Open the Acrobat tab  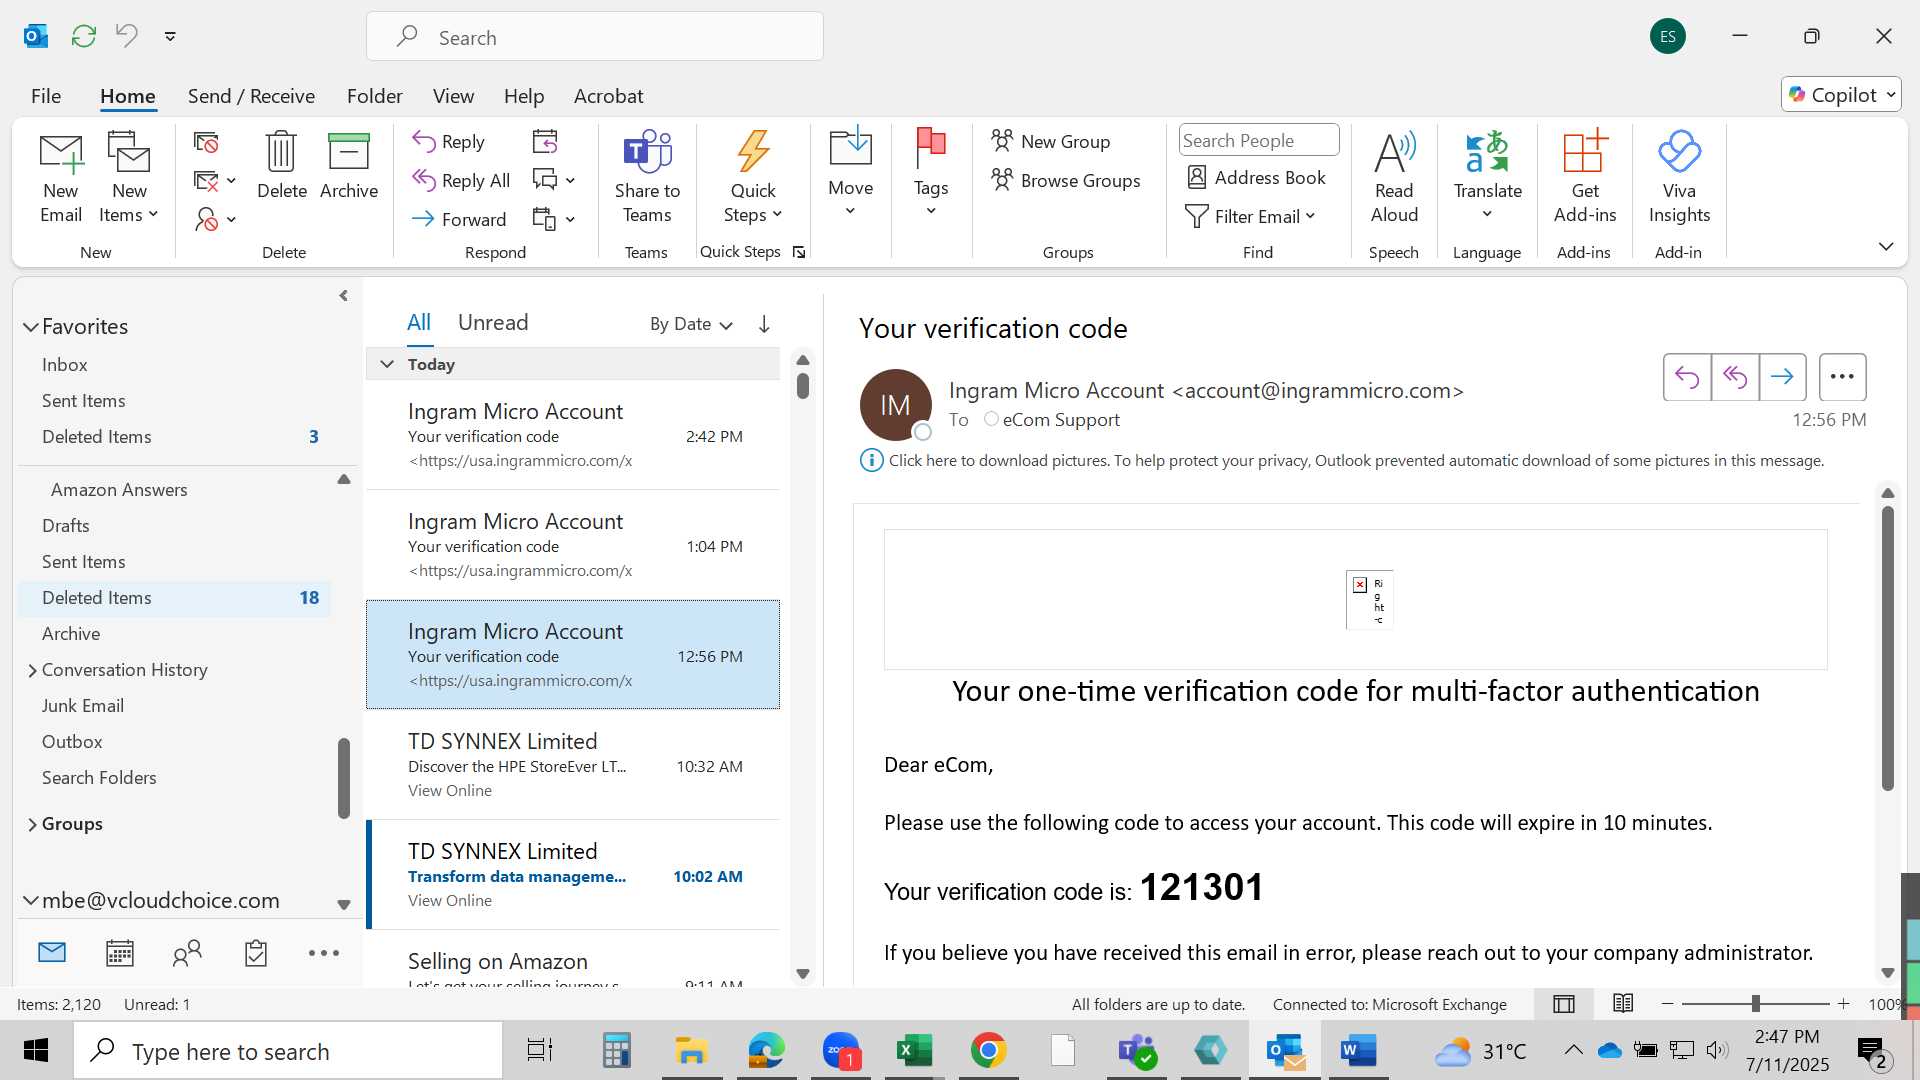coord(608,96)
